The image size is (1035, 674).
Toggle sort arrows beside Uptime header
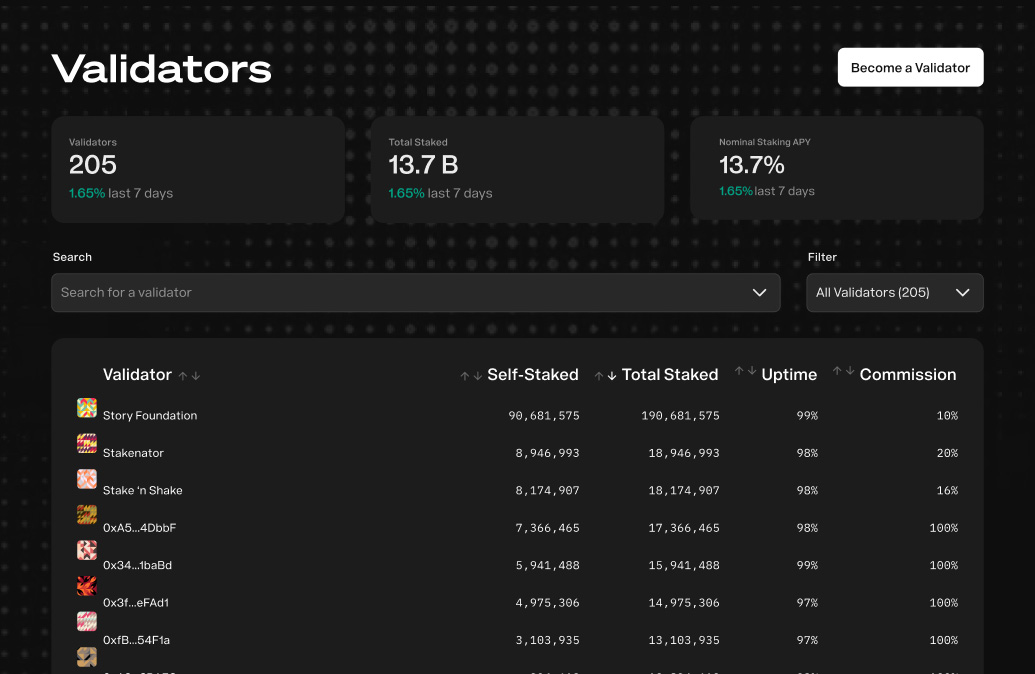(745, 371)
